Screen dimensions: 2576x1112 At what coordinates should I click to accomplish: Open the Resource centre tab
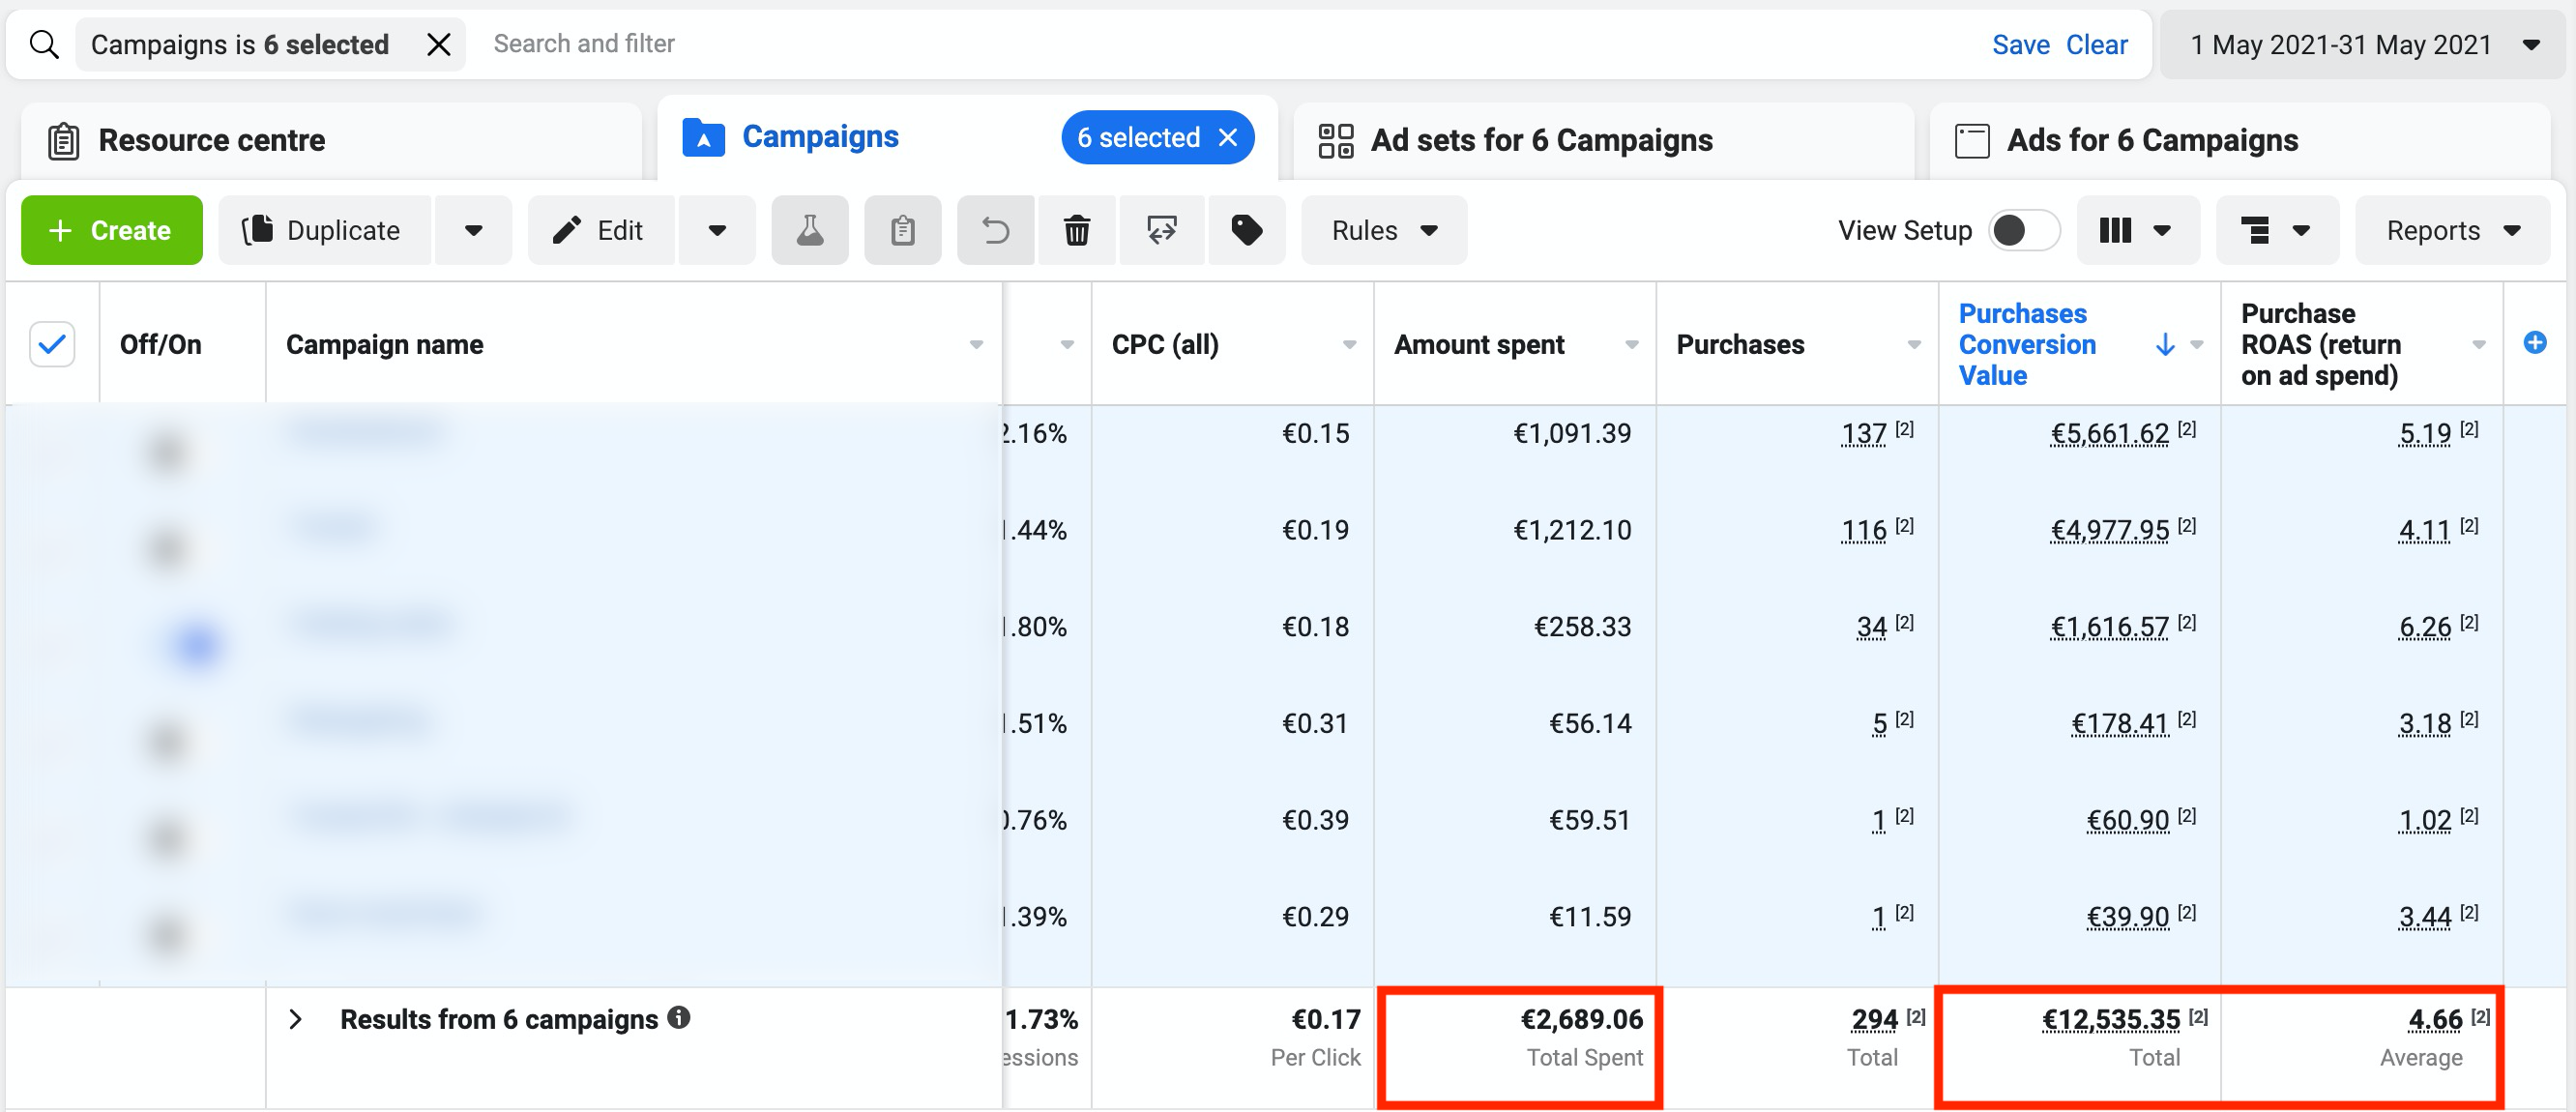[211, 141]
